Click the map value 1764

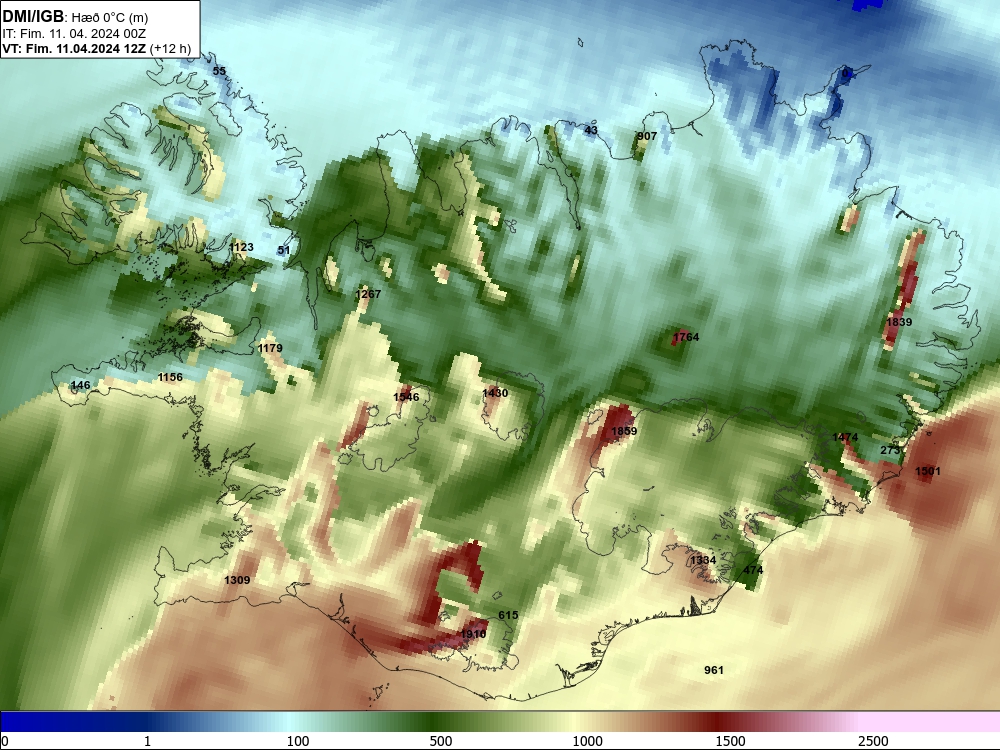pyautogui.click(x=686, y=337)
